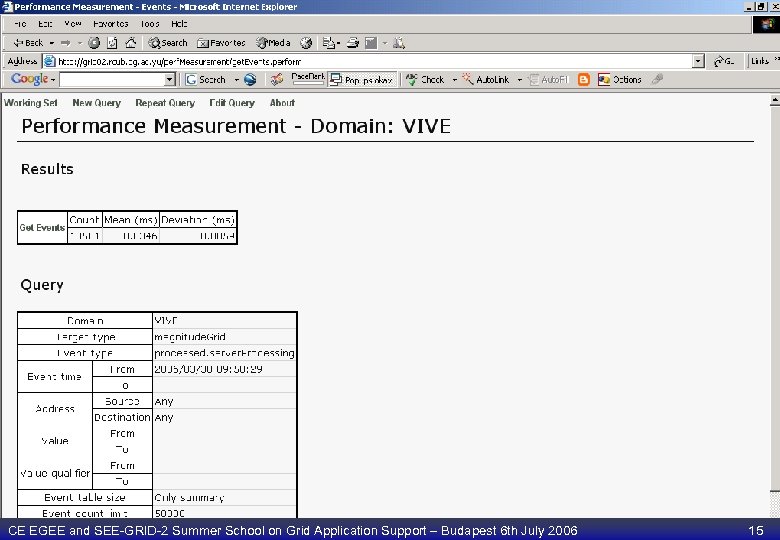Screen dimensions: 780x540
Task: Click the Refresh page icon
Action: pos(112,43)
